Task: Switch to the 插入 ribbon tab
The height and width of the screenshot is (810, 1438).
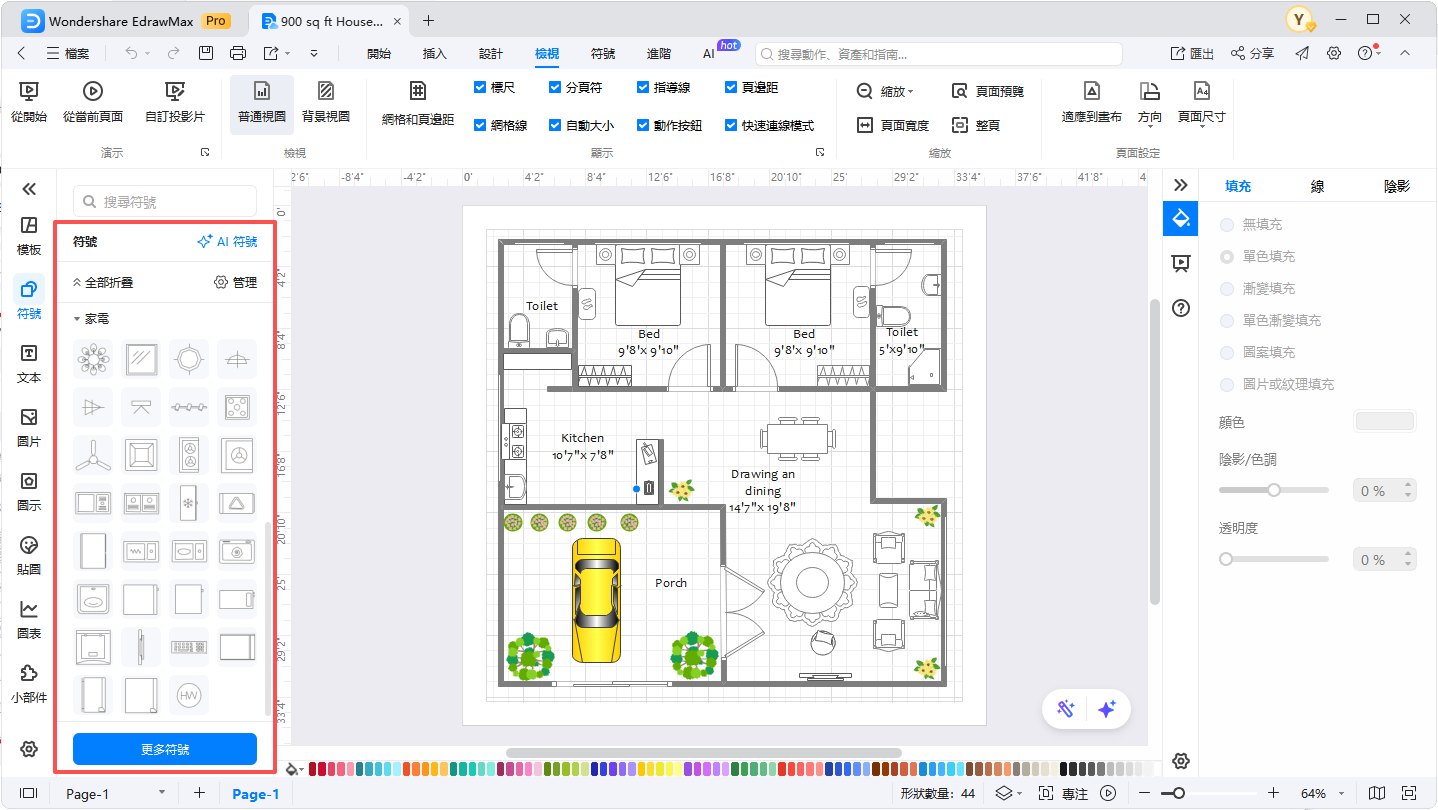Action: click(x=435, y=54)
